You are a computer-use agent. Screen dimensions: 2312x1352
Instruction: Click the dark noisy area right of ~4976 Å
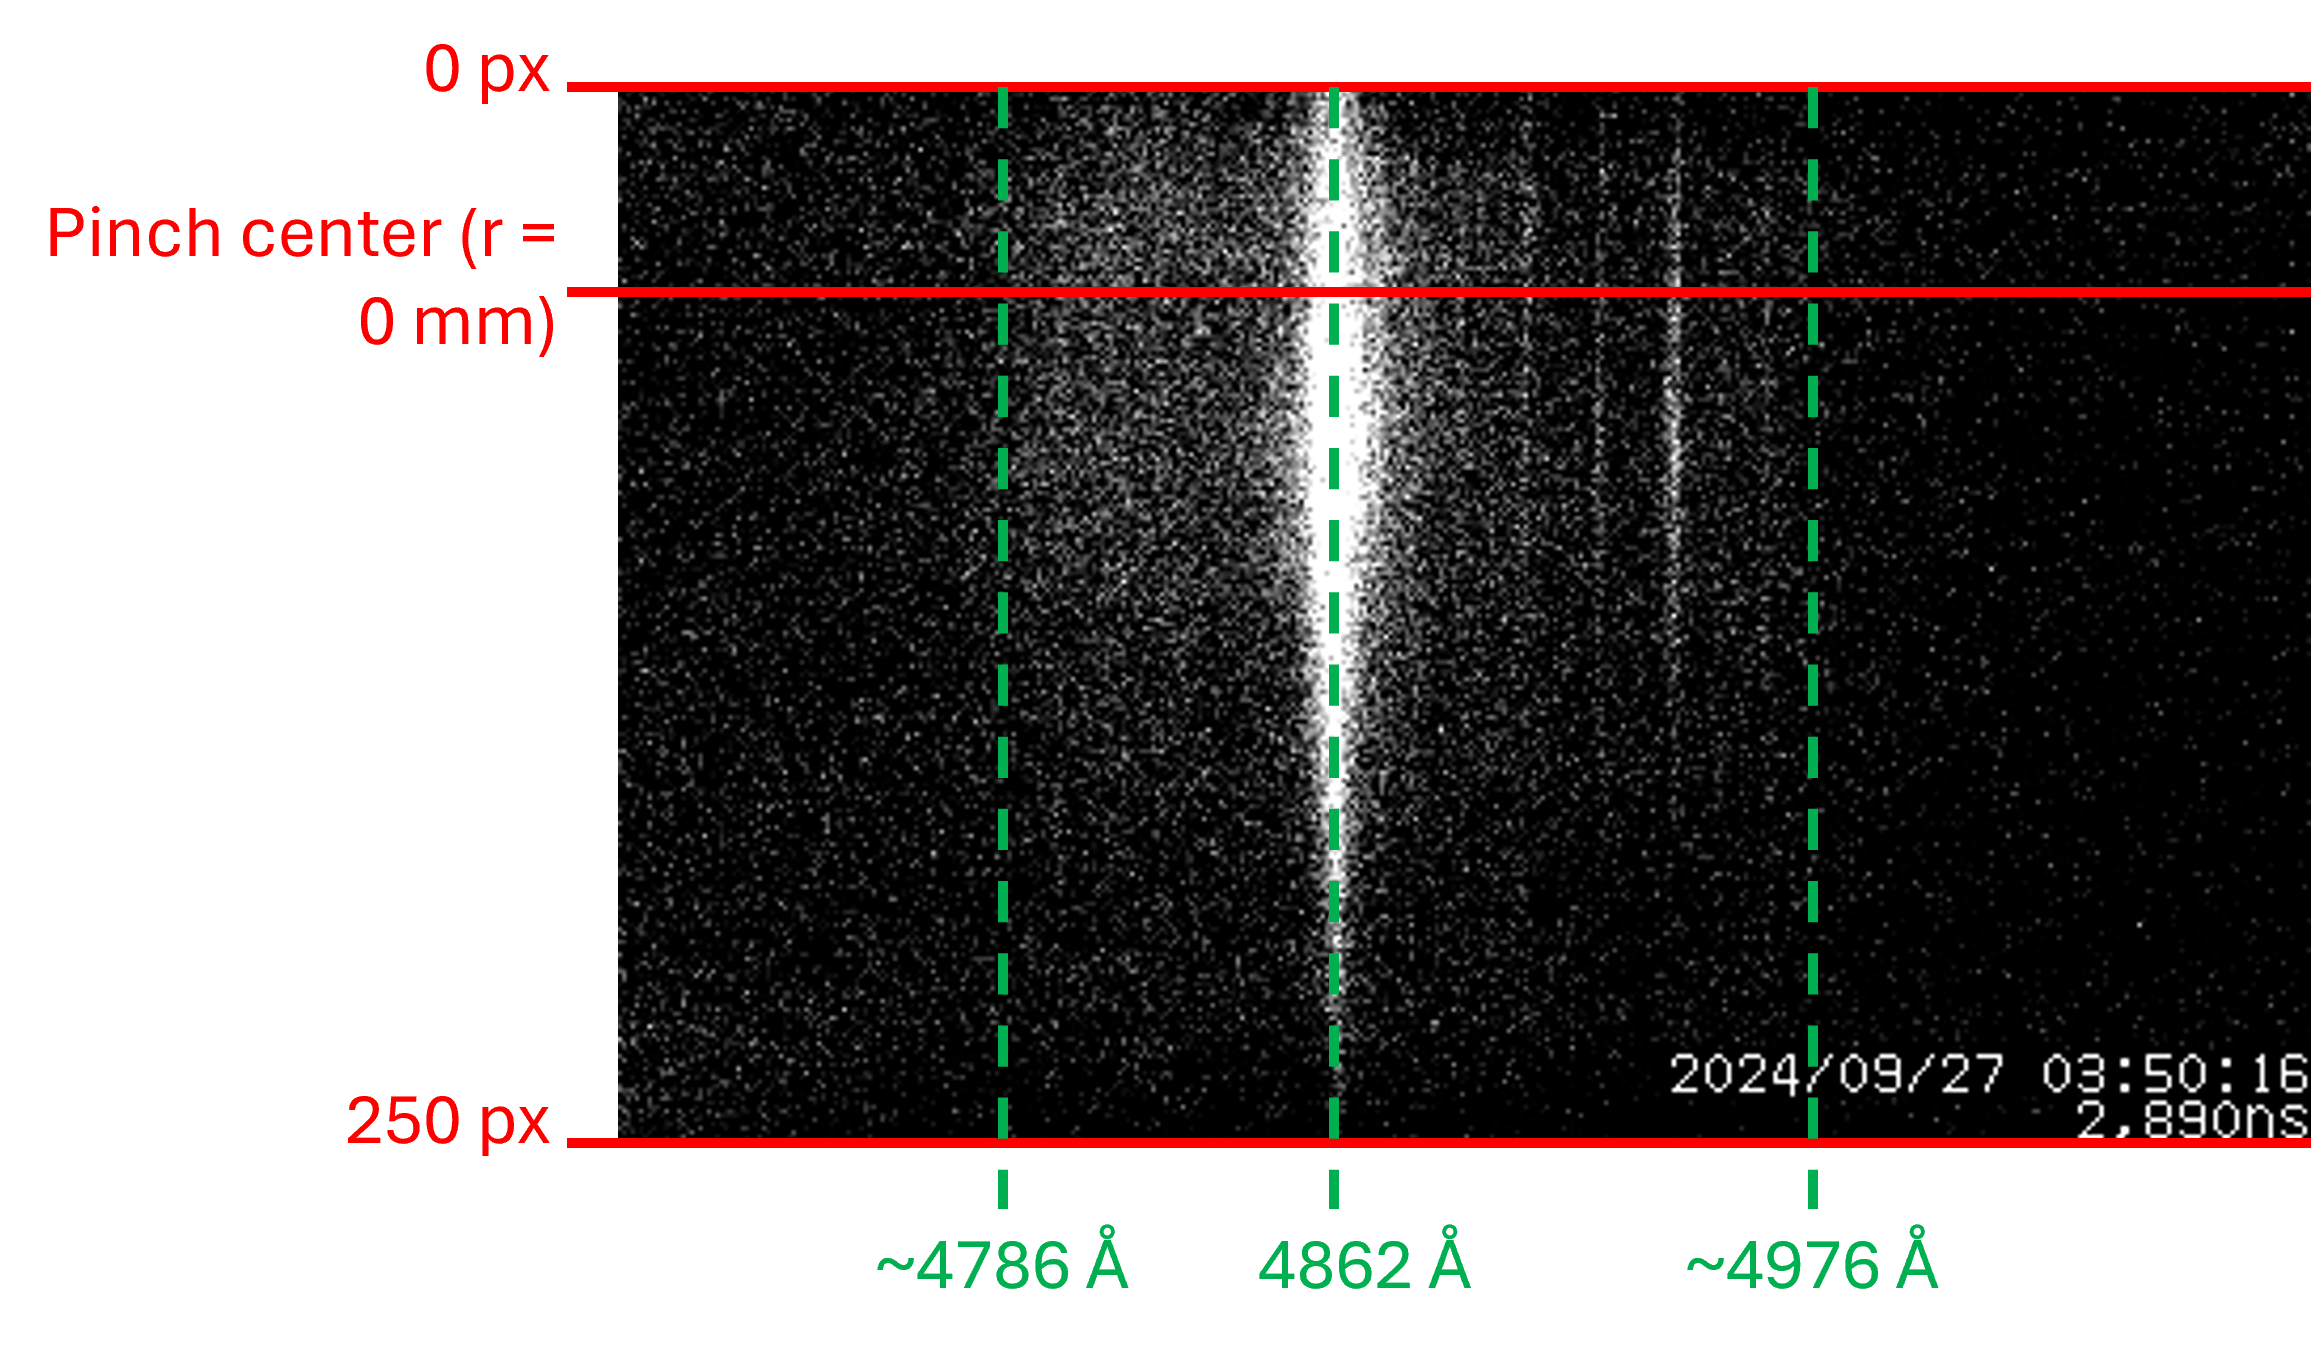2050,600
